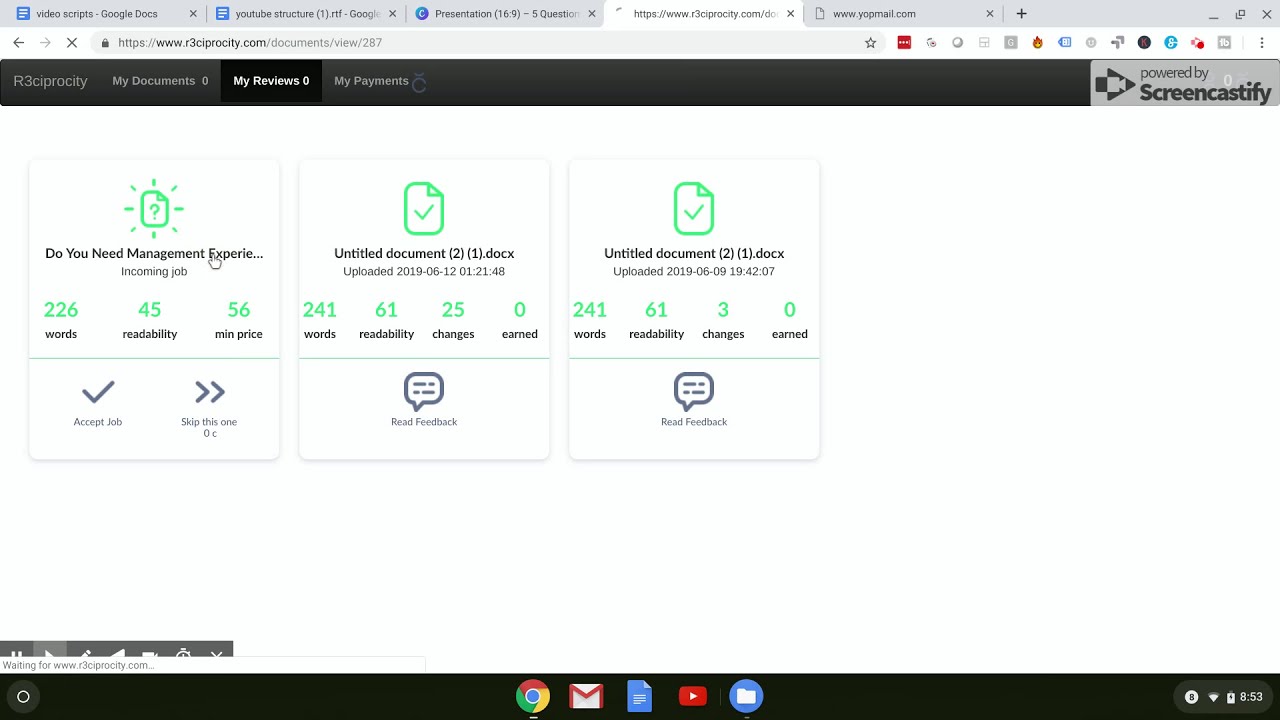
Task: Open the Files app from the shelf
Action: 746,696
